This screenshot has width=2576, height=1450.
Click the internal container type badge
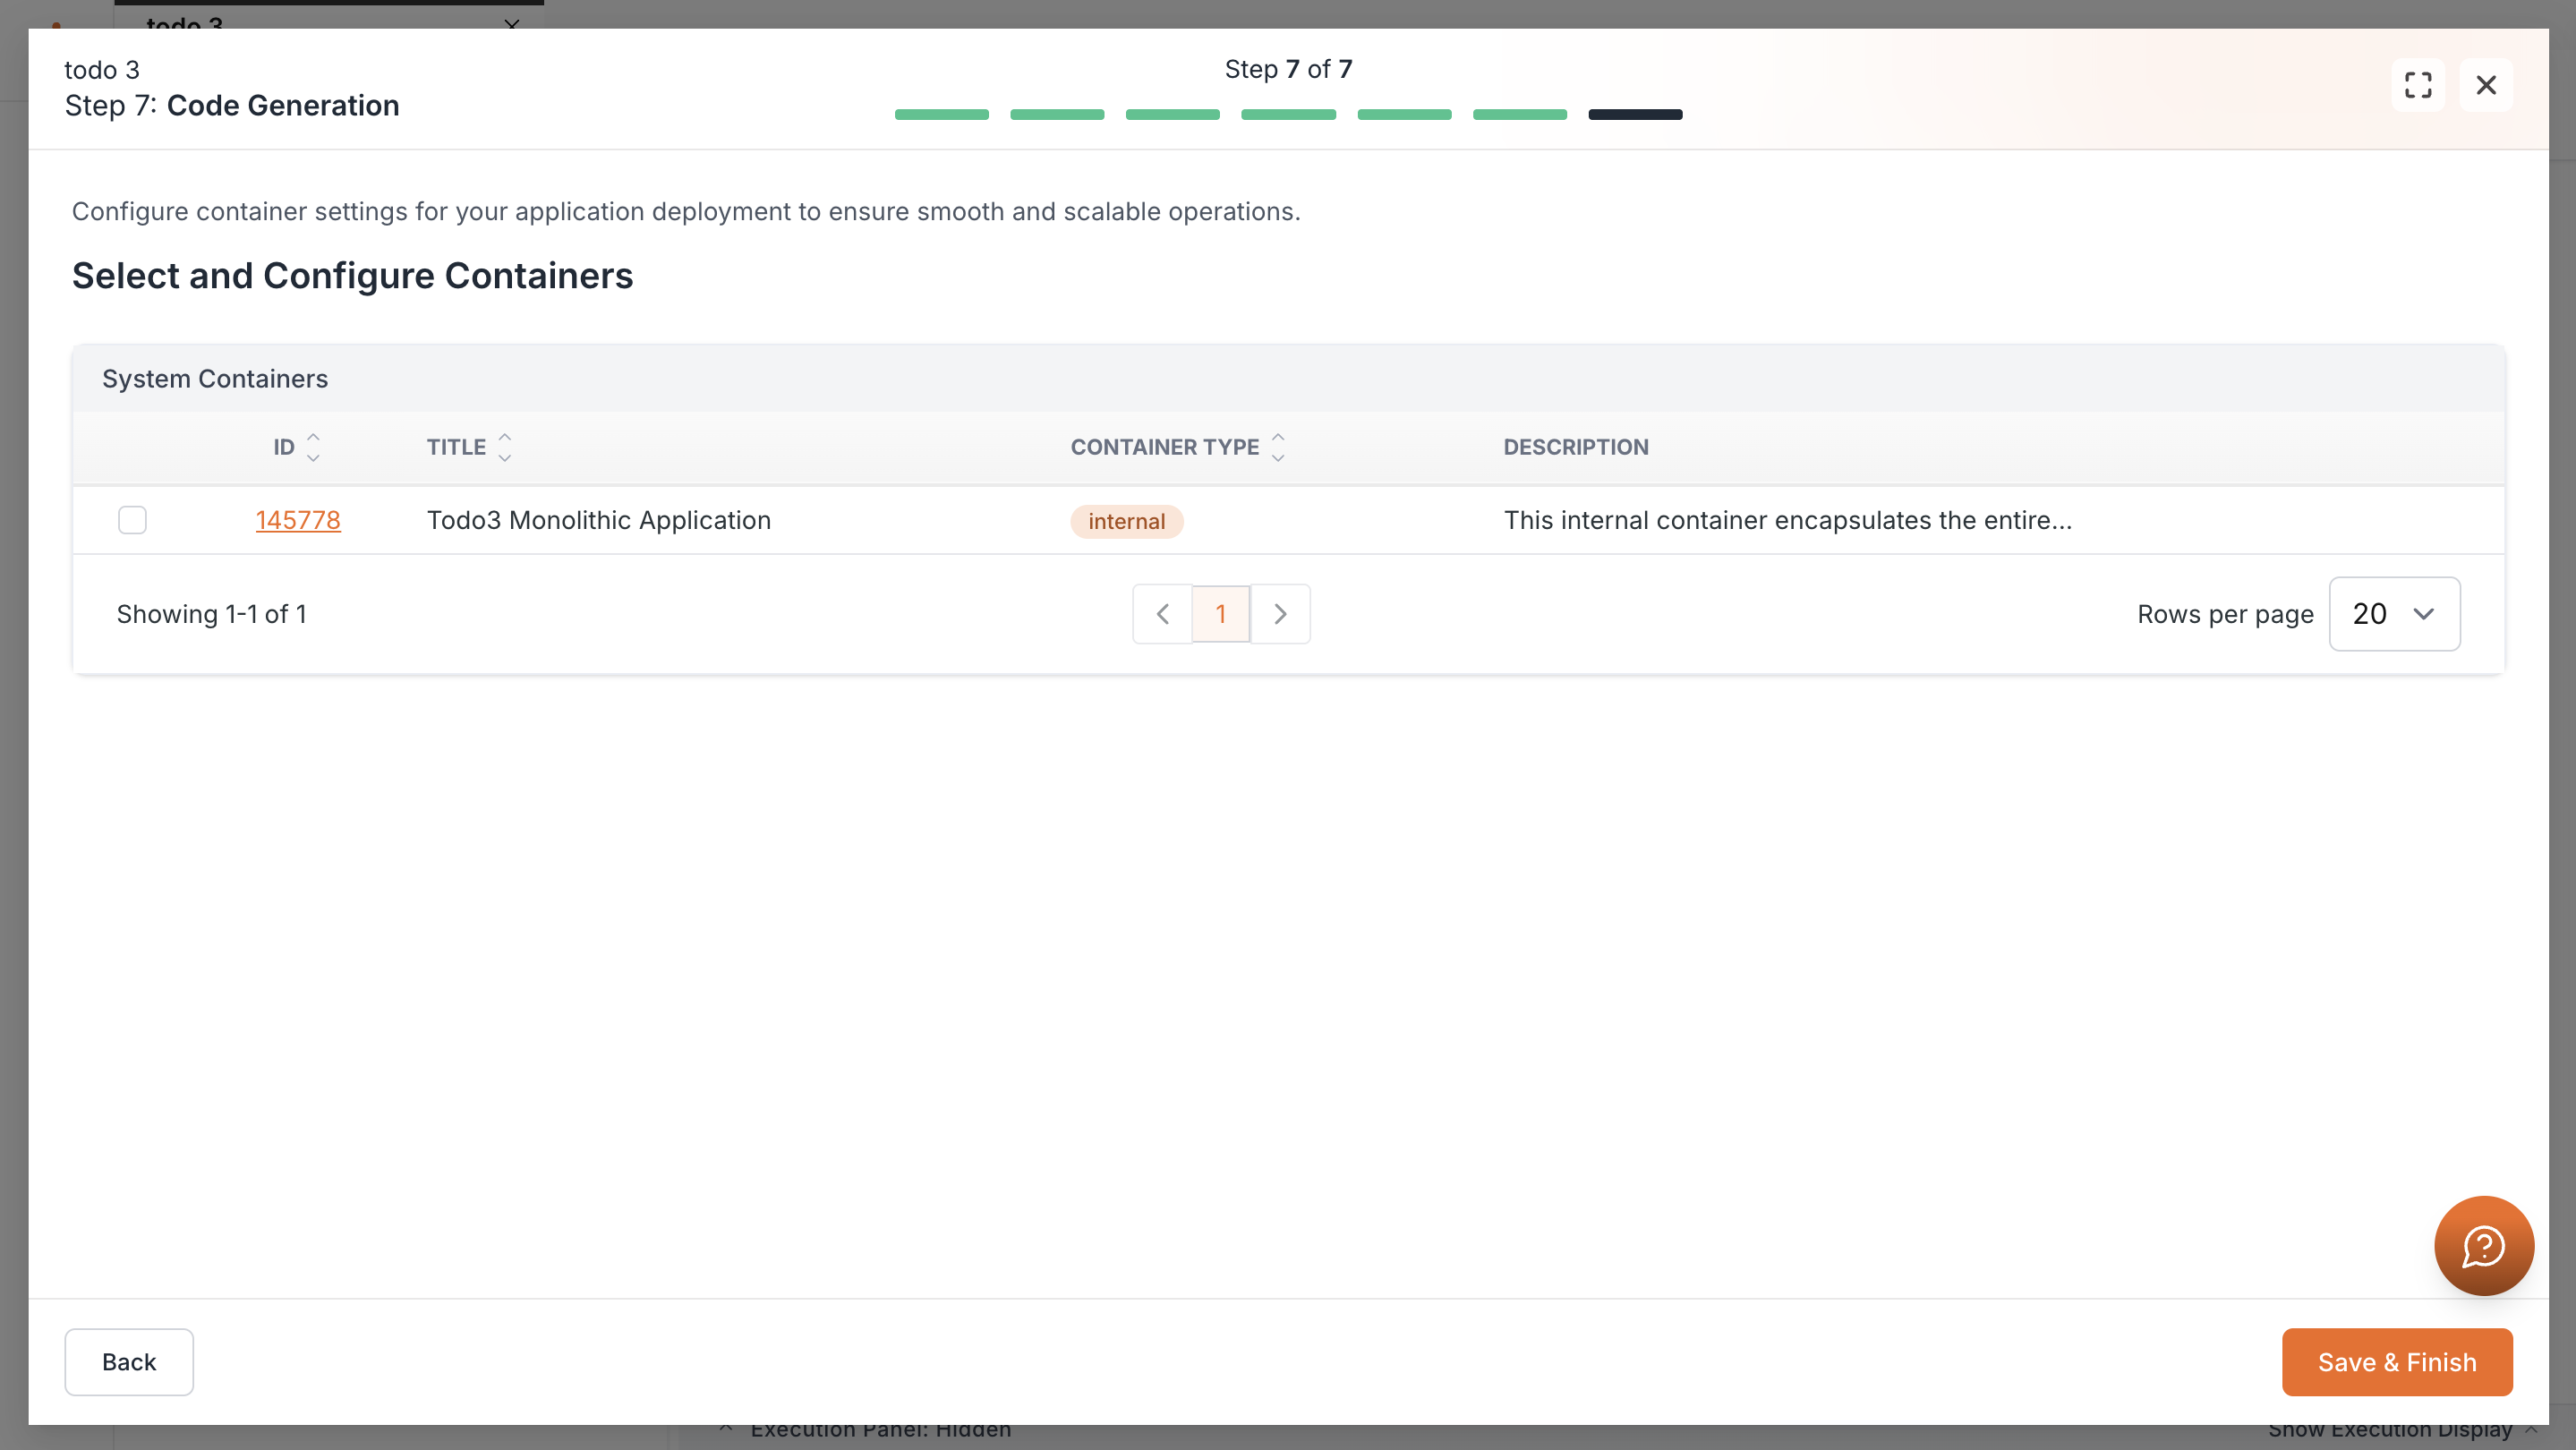(x=1126, y=521)
